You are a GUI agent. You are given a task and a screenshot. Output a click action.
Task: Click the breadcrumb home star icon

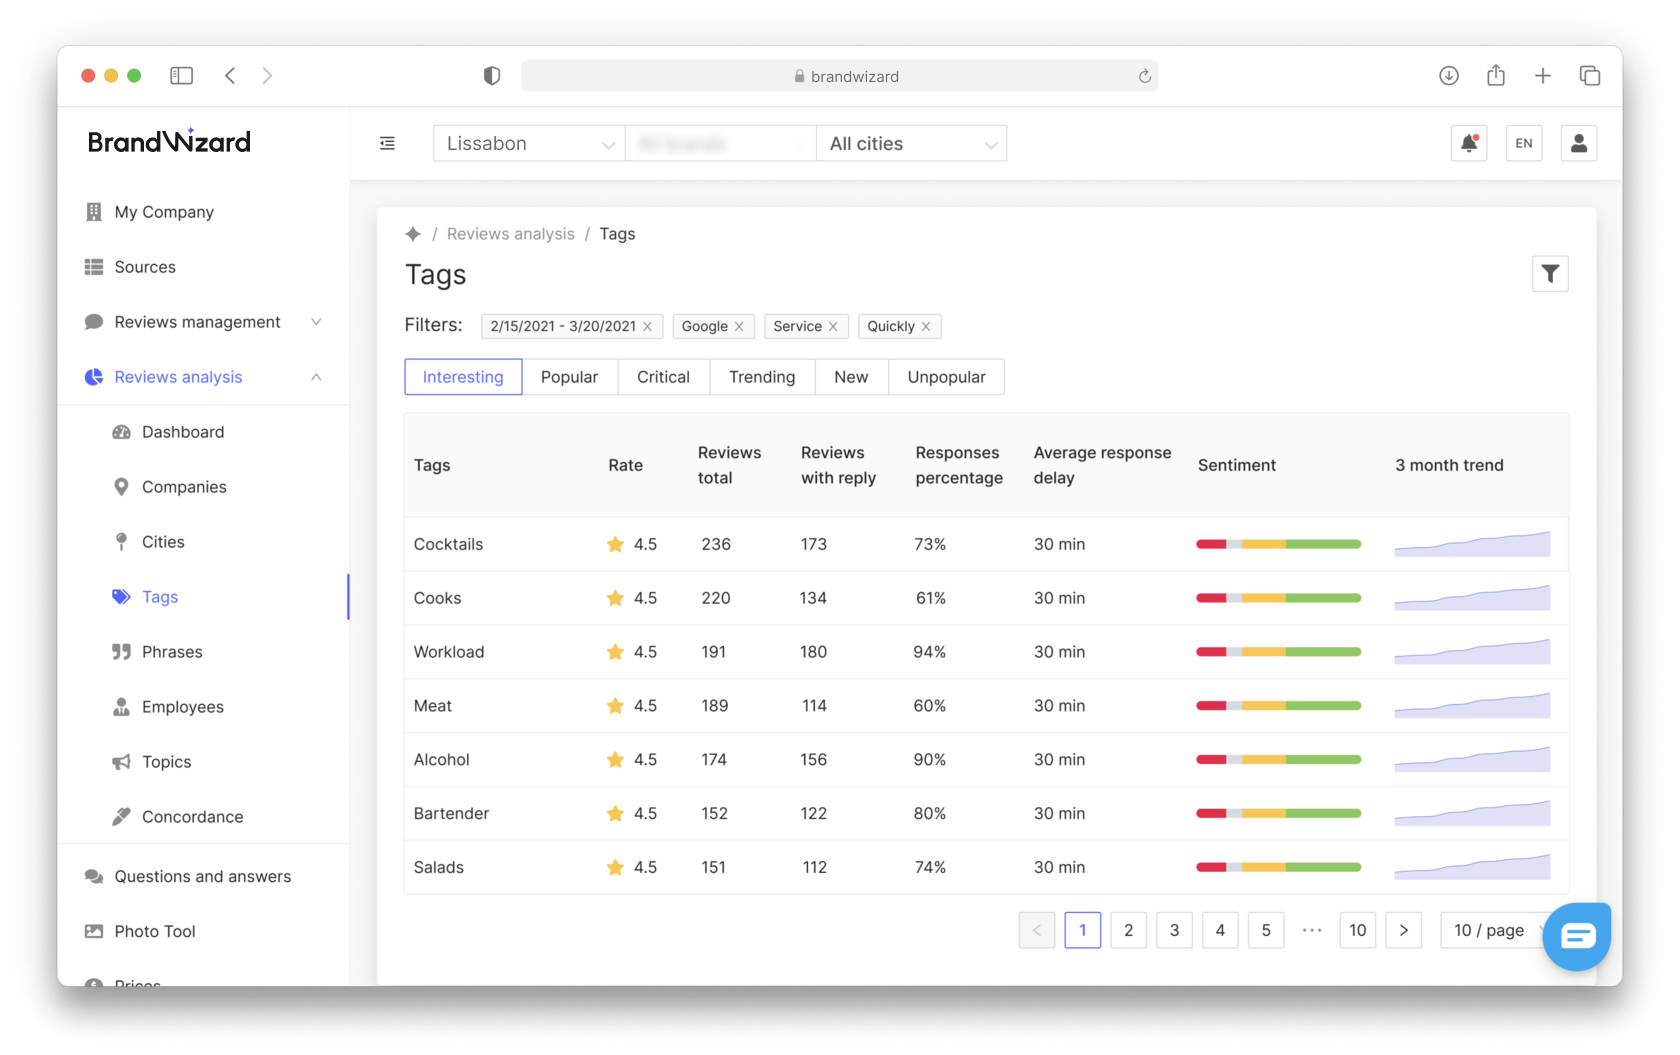click(413, 234)
